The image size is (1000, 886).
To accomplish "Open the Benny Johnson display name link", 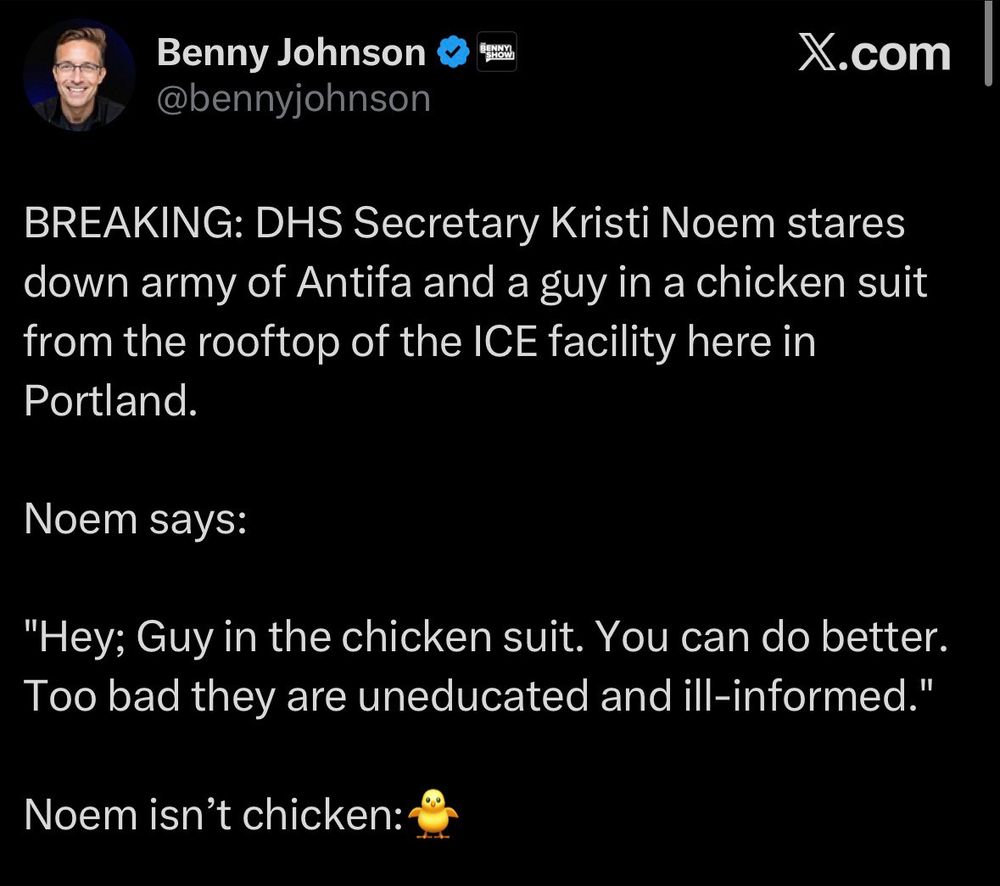I will (291, 53).
